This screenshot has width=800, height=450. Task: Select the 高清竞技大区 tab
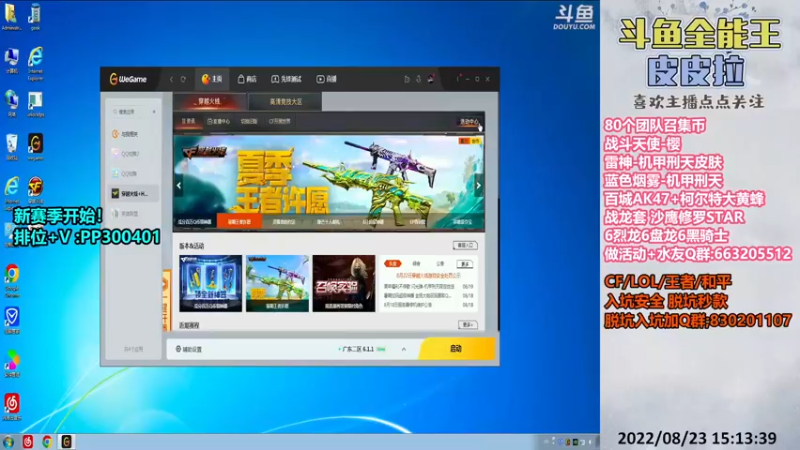coord(286,102)
